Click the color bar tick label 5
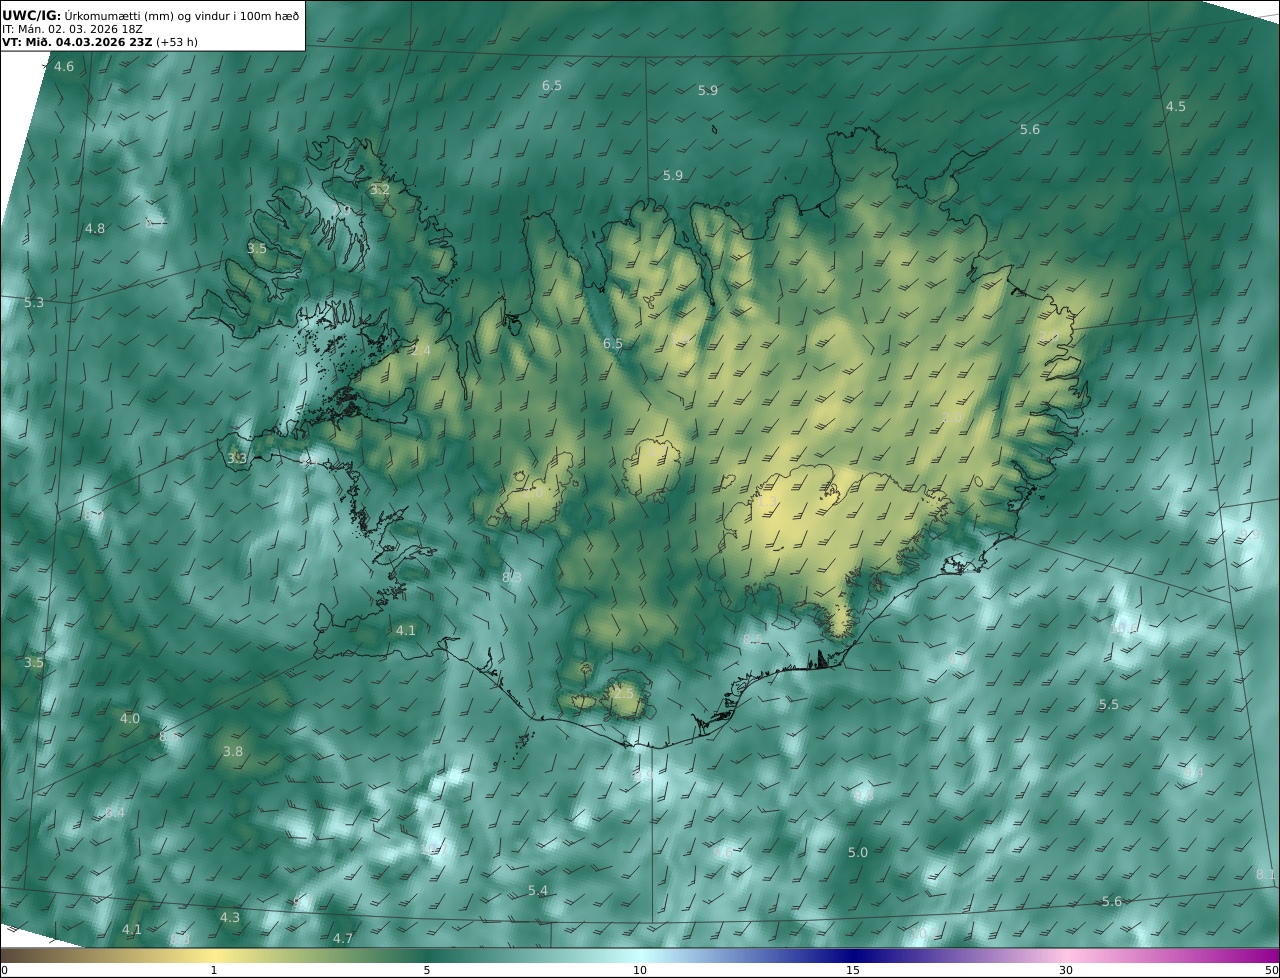Screen dimensions: 1280x978 [427, 970]
